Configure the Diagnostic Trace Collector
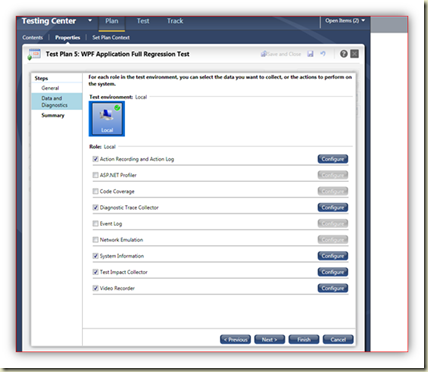The width and height of the screenshot is (428, 372). pos(333,207)
